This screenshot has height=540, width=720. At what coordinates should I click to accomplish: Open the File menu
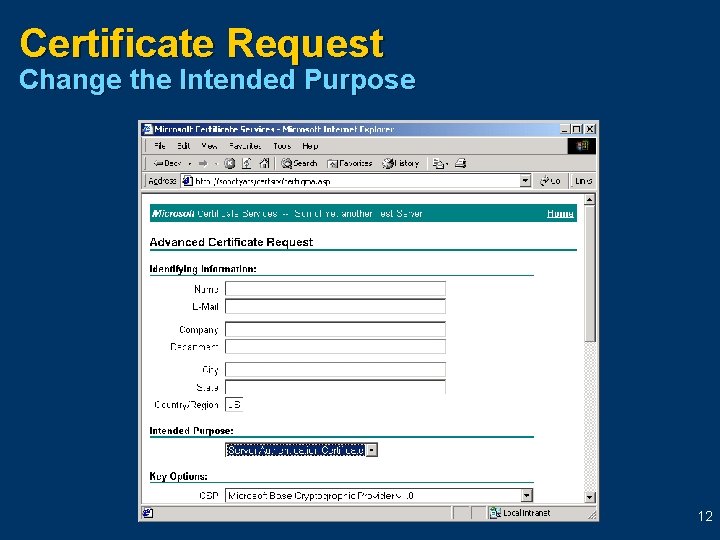point(159,146)
